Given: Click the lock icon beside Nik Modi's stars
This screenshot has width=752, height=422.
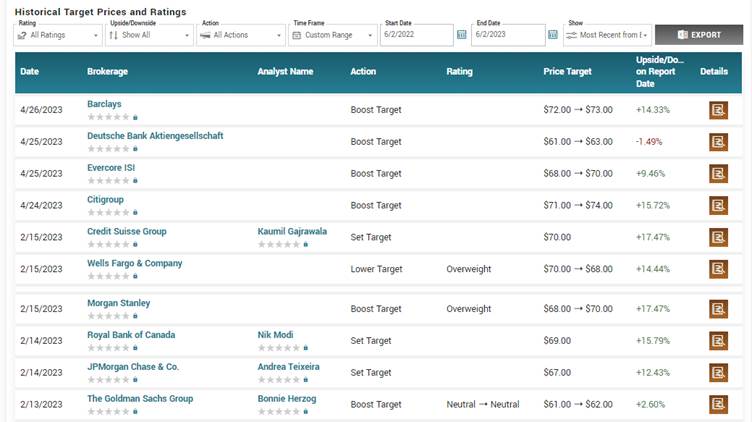Looking at the screenshot, I should coord(306,348).
